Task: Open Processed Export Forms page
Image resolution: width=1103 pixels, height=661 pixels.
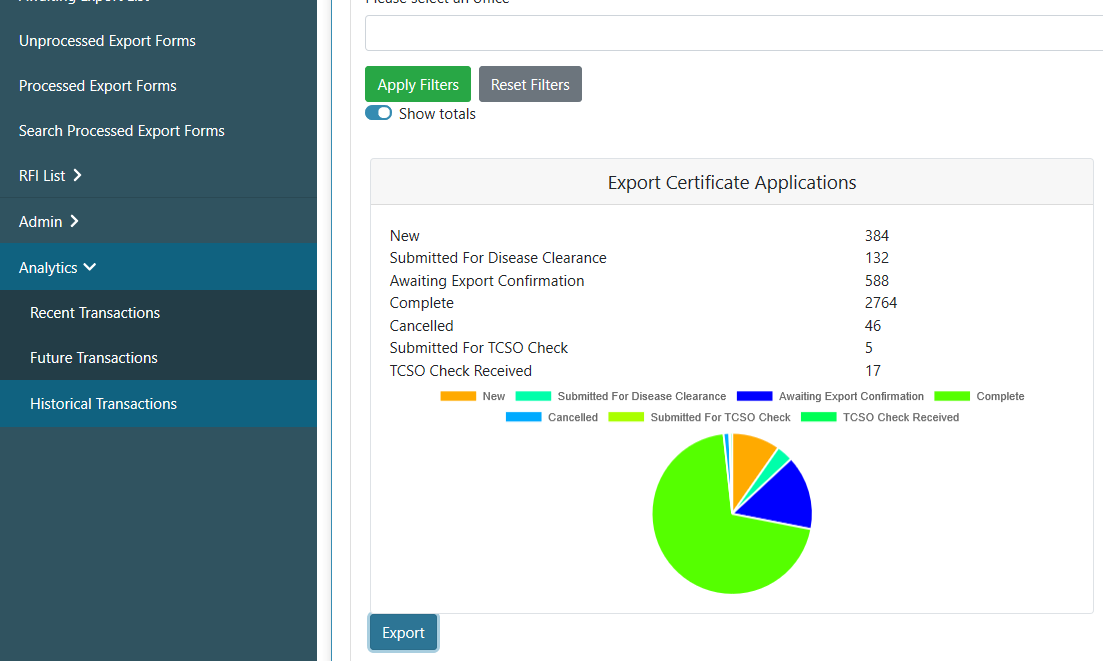Action: coord(97,86)
